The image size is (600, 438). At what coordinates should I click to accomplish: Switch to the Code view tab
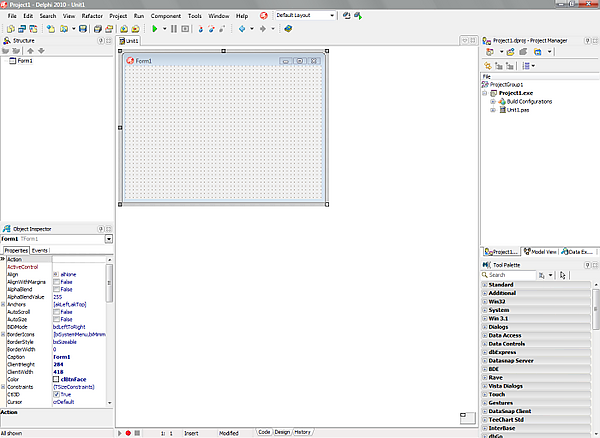tap(264, 432)
